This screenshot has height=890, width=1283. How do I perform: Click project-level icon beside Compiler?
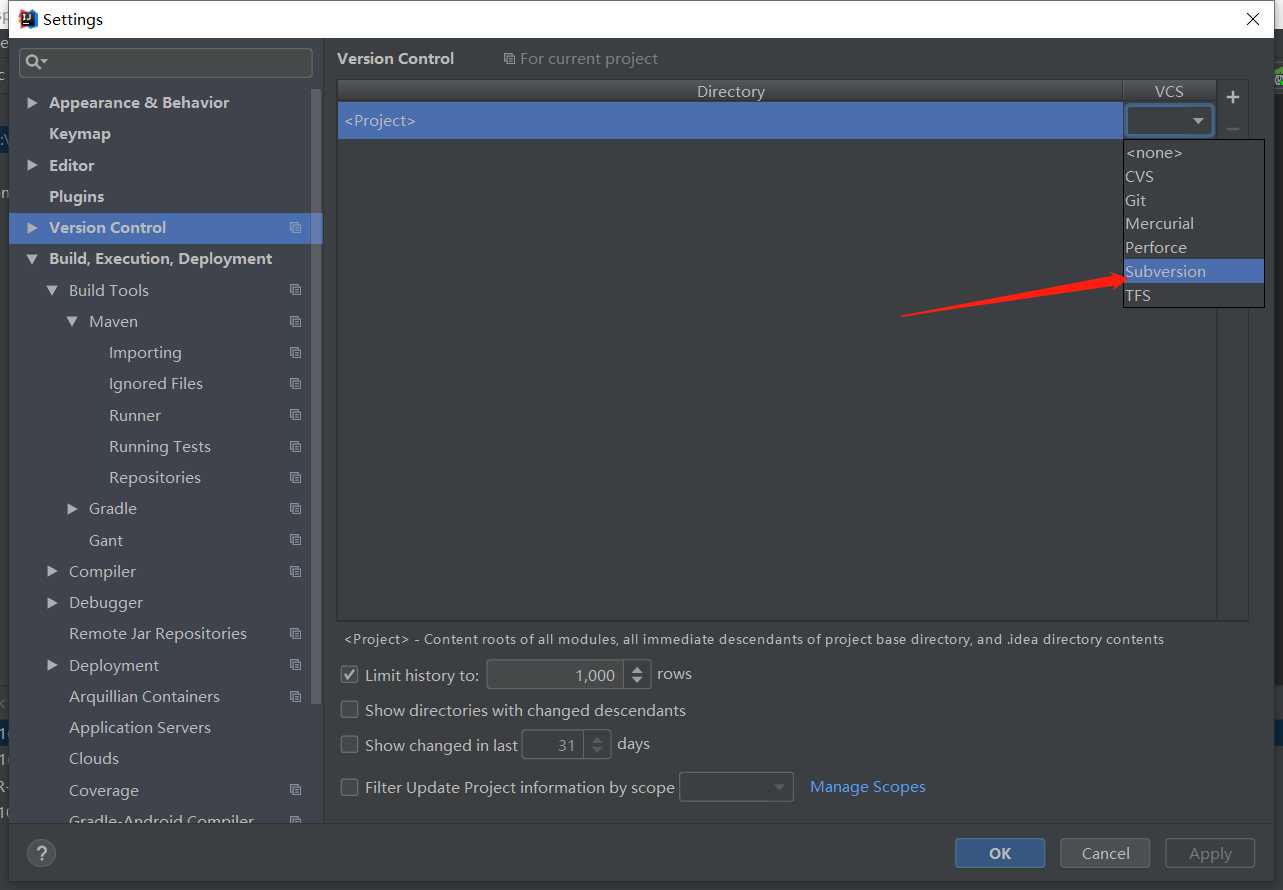click(x=295, y=571)
